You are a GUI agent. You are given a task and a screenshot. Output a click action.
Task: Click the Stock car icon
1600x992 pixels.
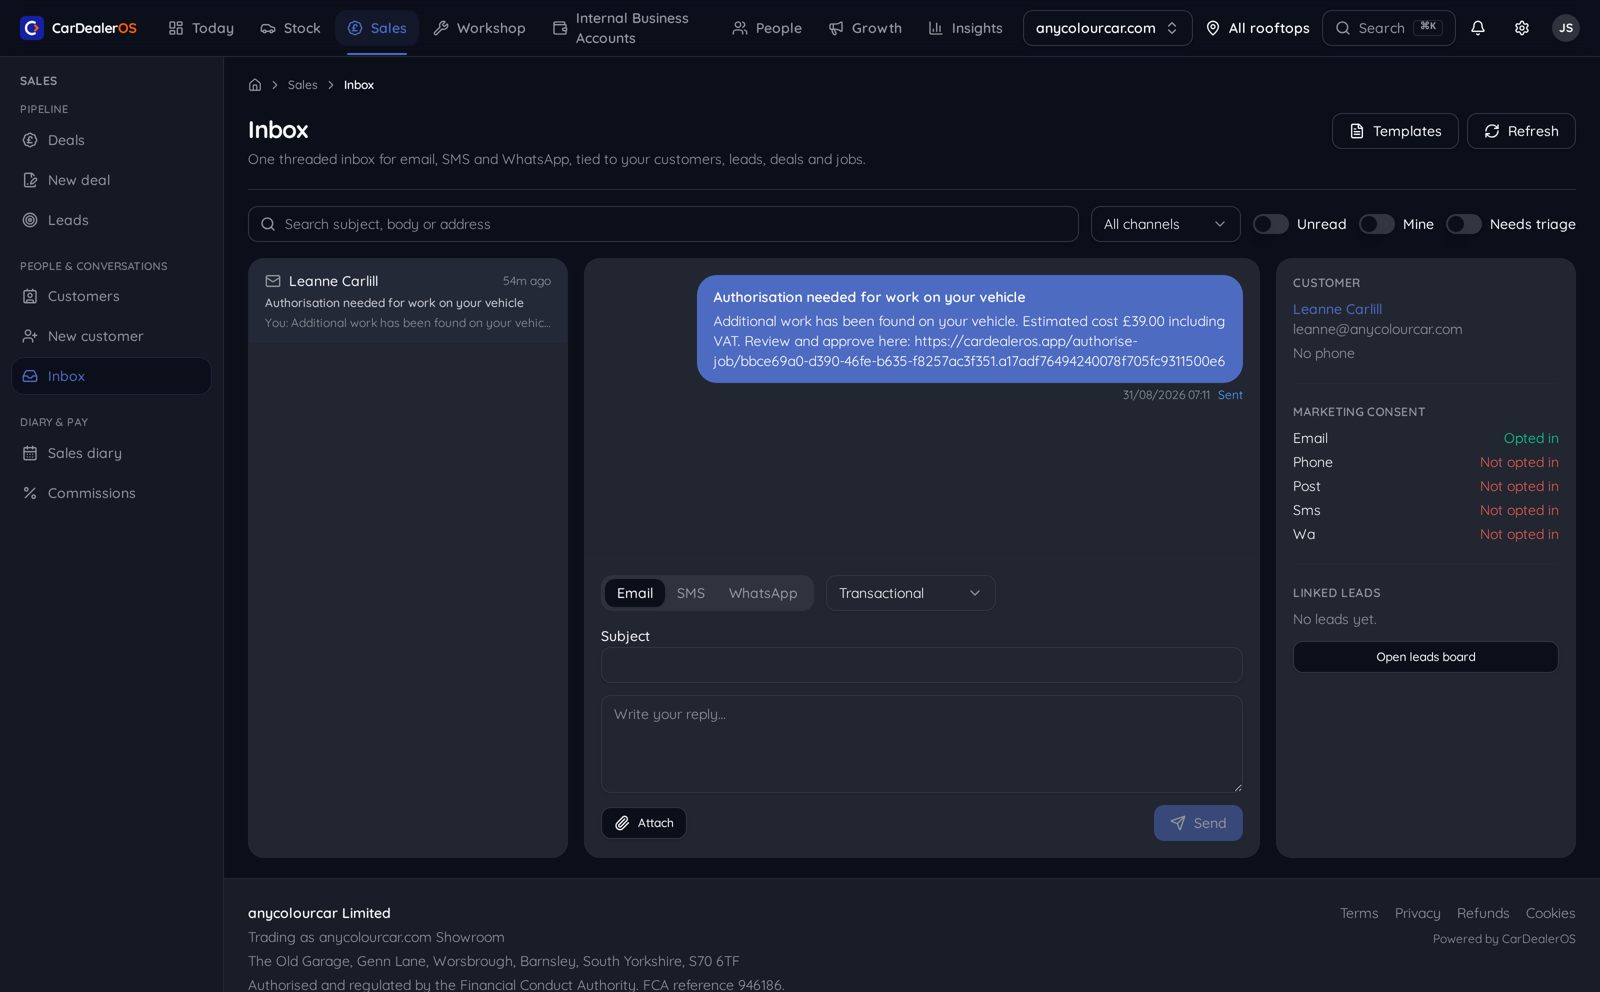pyautogui.click(x=268, y=28)
